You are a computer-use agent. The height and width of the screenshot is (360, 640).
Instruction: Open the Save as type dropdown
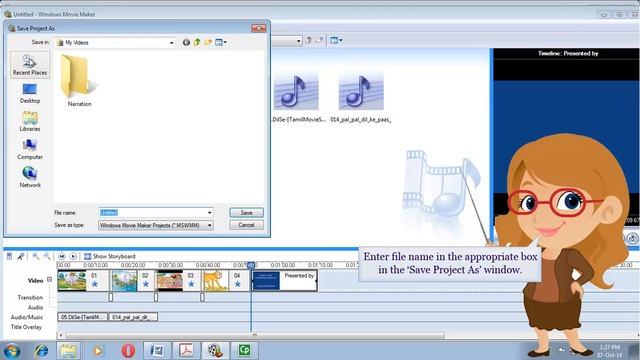click(156, 225)
